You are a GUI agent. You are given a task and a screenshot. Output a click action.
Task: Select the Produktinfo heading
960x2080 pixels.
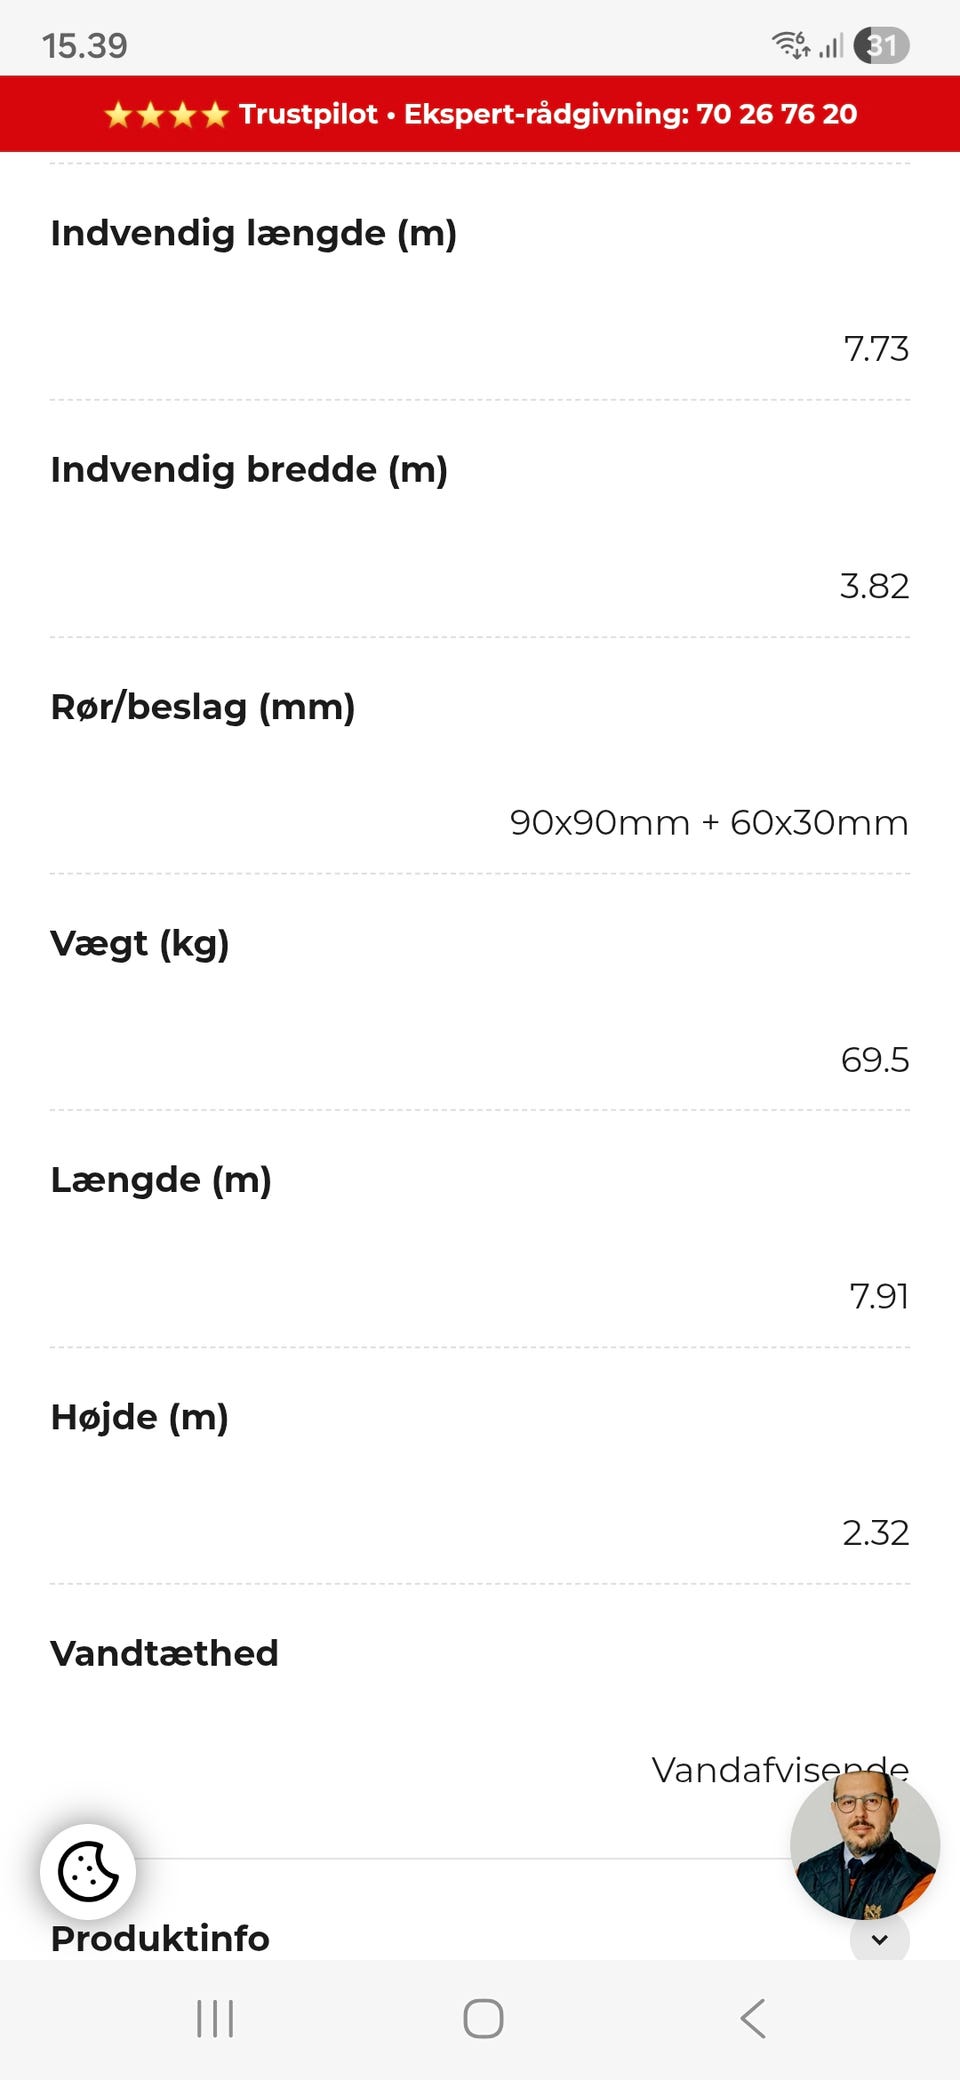(160, 1938)
